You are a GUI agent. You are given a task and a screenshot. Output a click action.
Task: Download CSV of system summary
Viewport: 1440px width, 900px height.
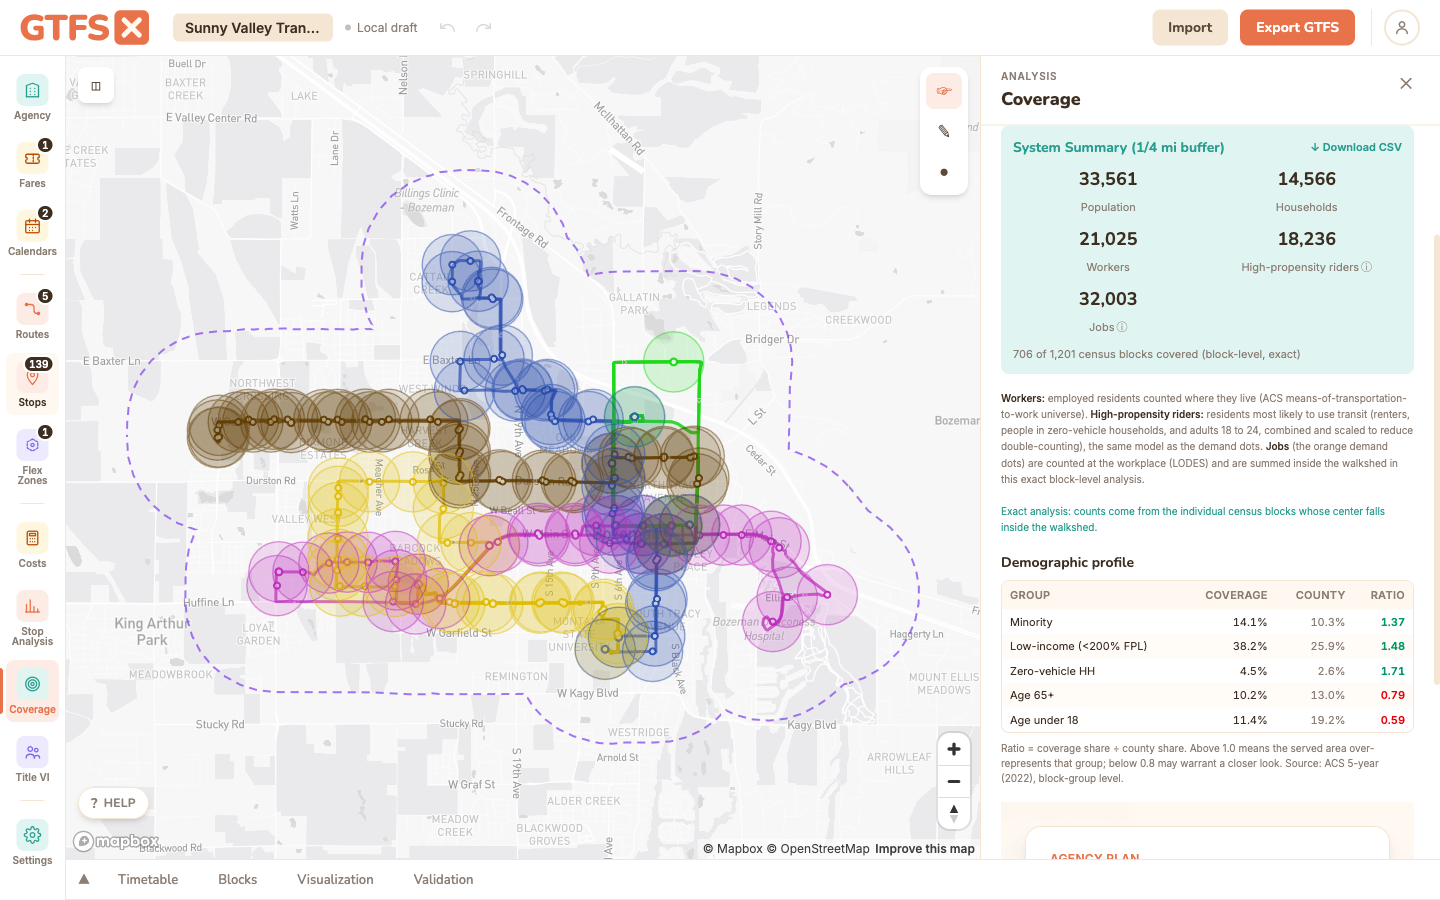click(x=1356, y=147)
